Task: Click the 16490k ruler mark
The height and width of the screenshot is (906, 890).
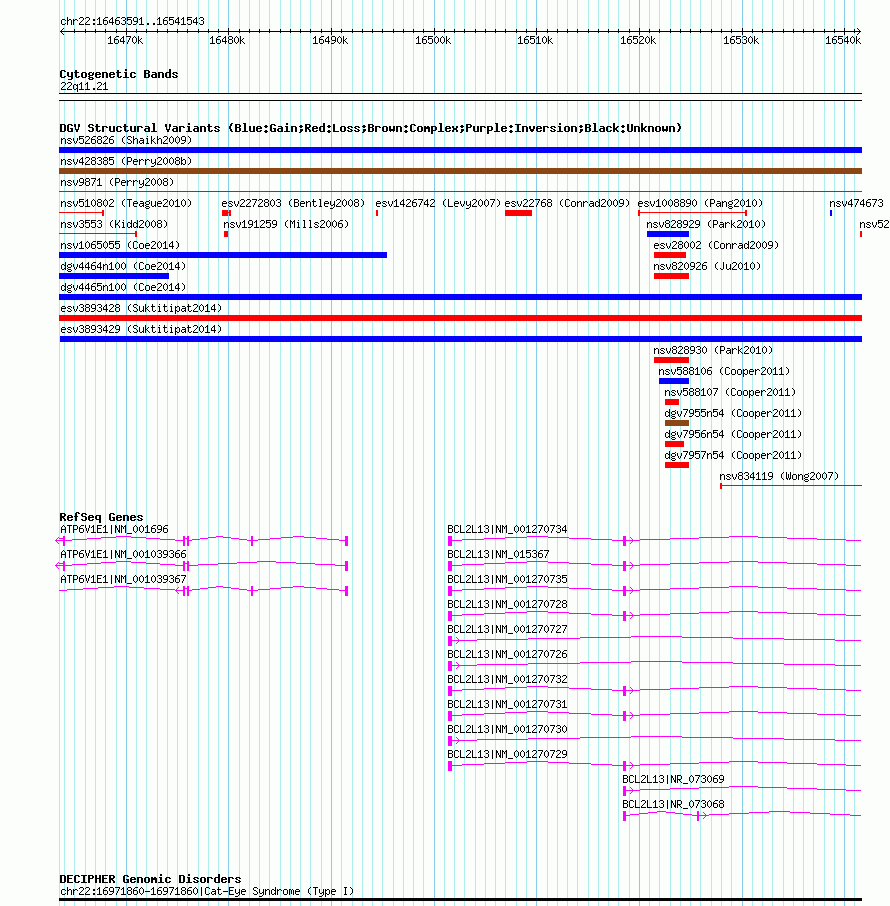Action: click(x=330, y=40)
